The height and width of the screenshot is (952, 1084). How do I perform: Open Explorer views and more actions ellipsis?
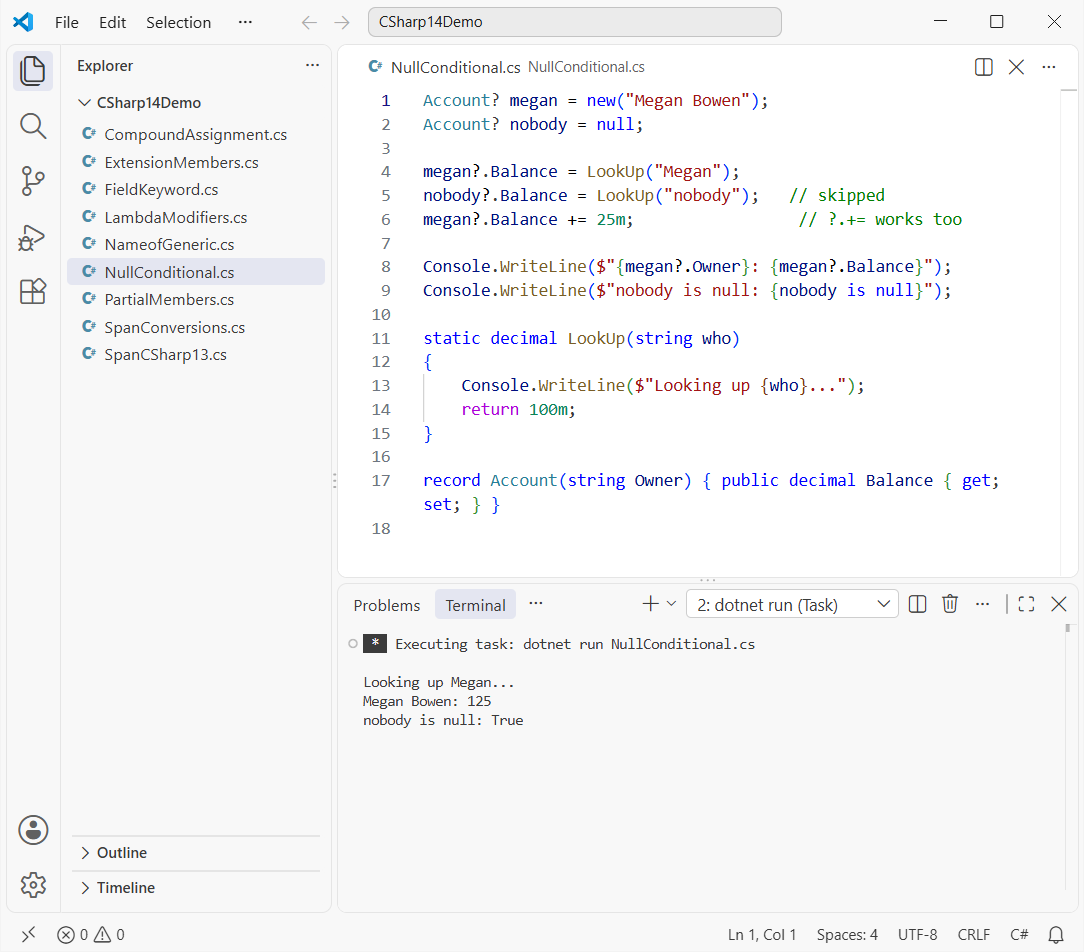312,65
